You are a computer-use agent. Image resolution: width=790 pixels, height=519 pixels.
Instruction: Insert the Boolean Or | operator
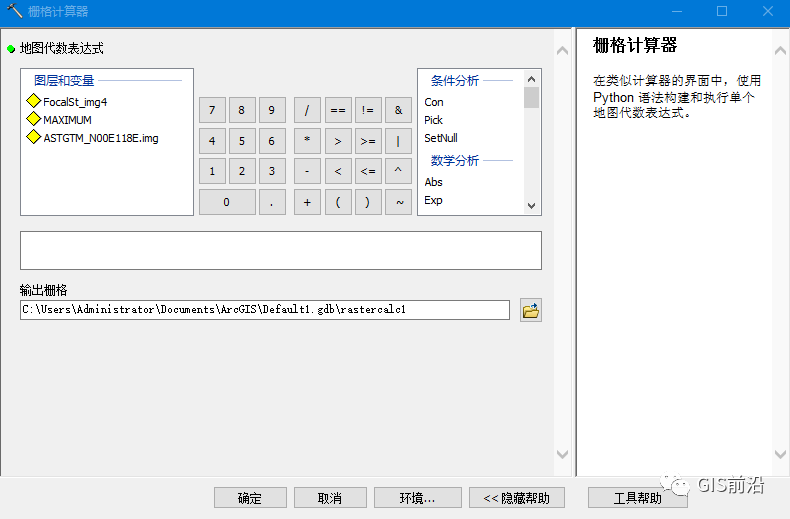(399, 141)
